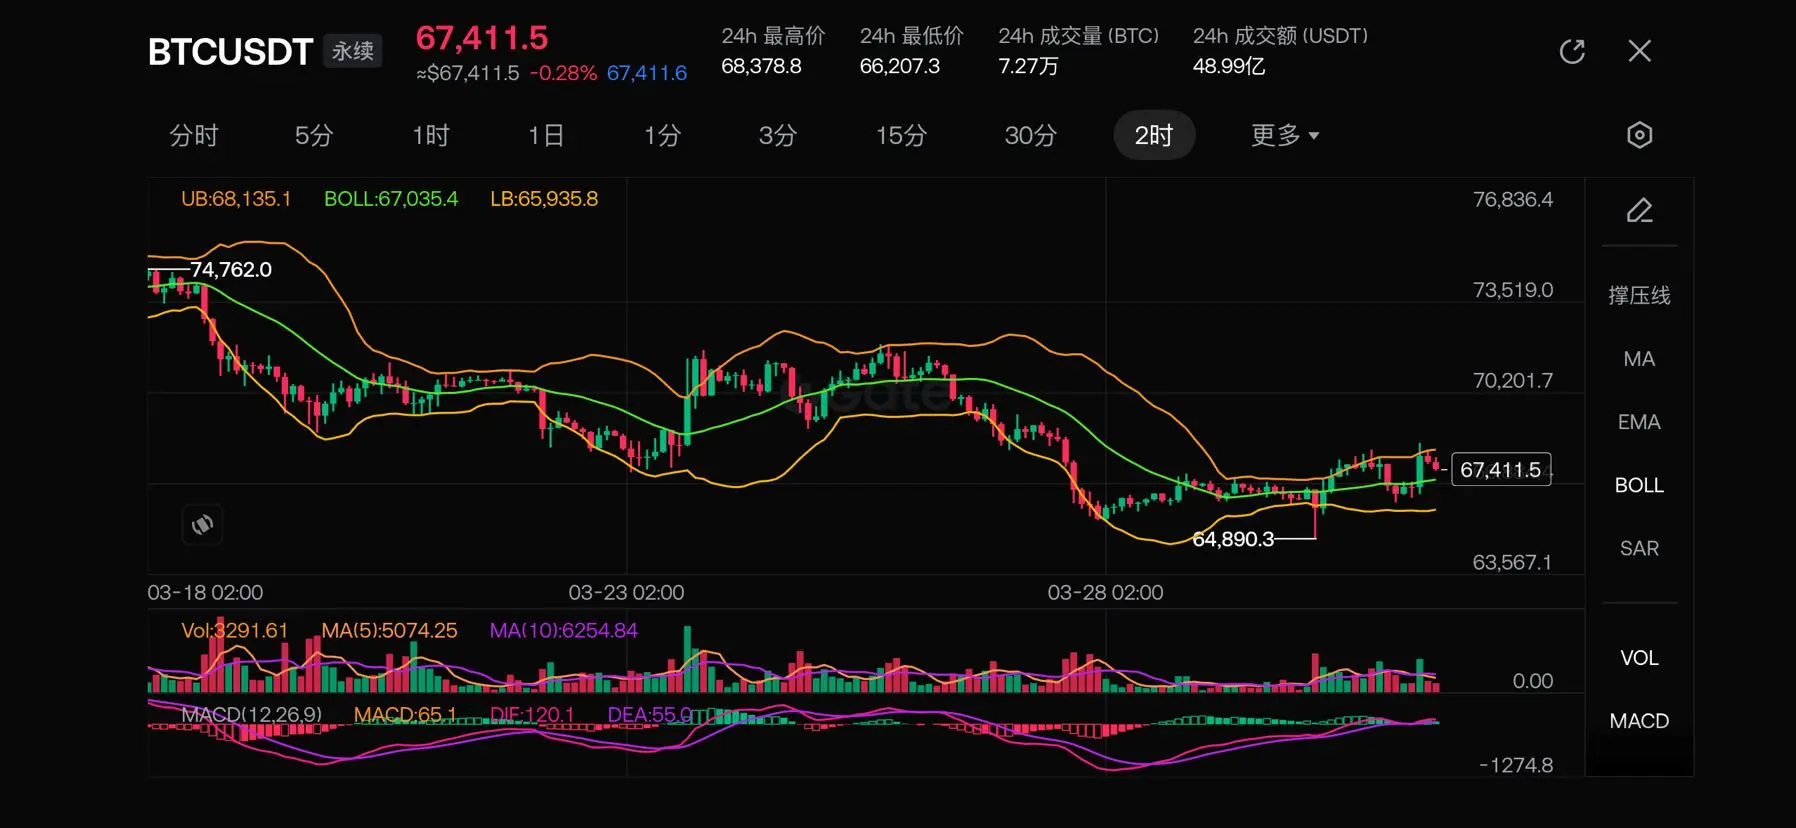Click the 03-18 02:00 time axis label

click(x=205, y=592)
